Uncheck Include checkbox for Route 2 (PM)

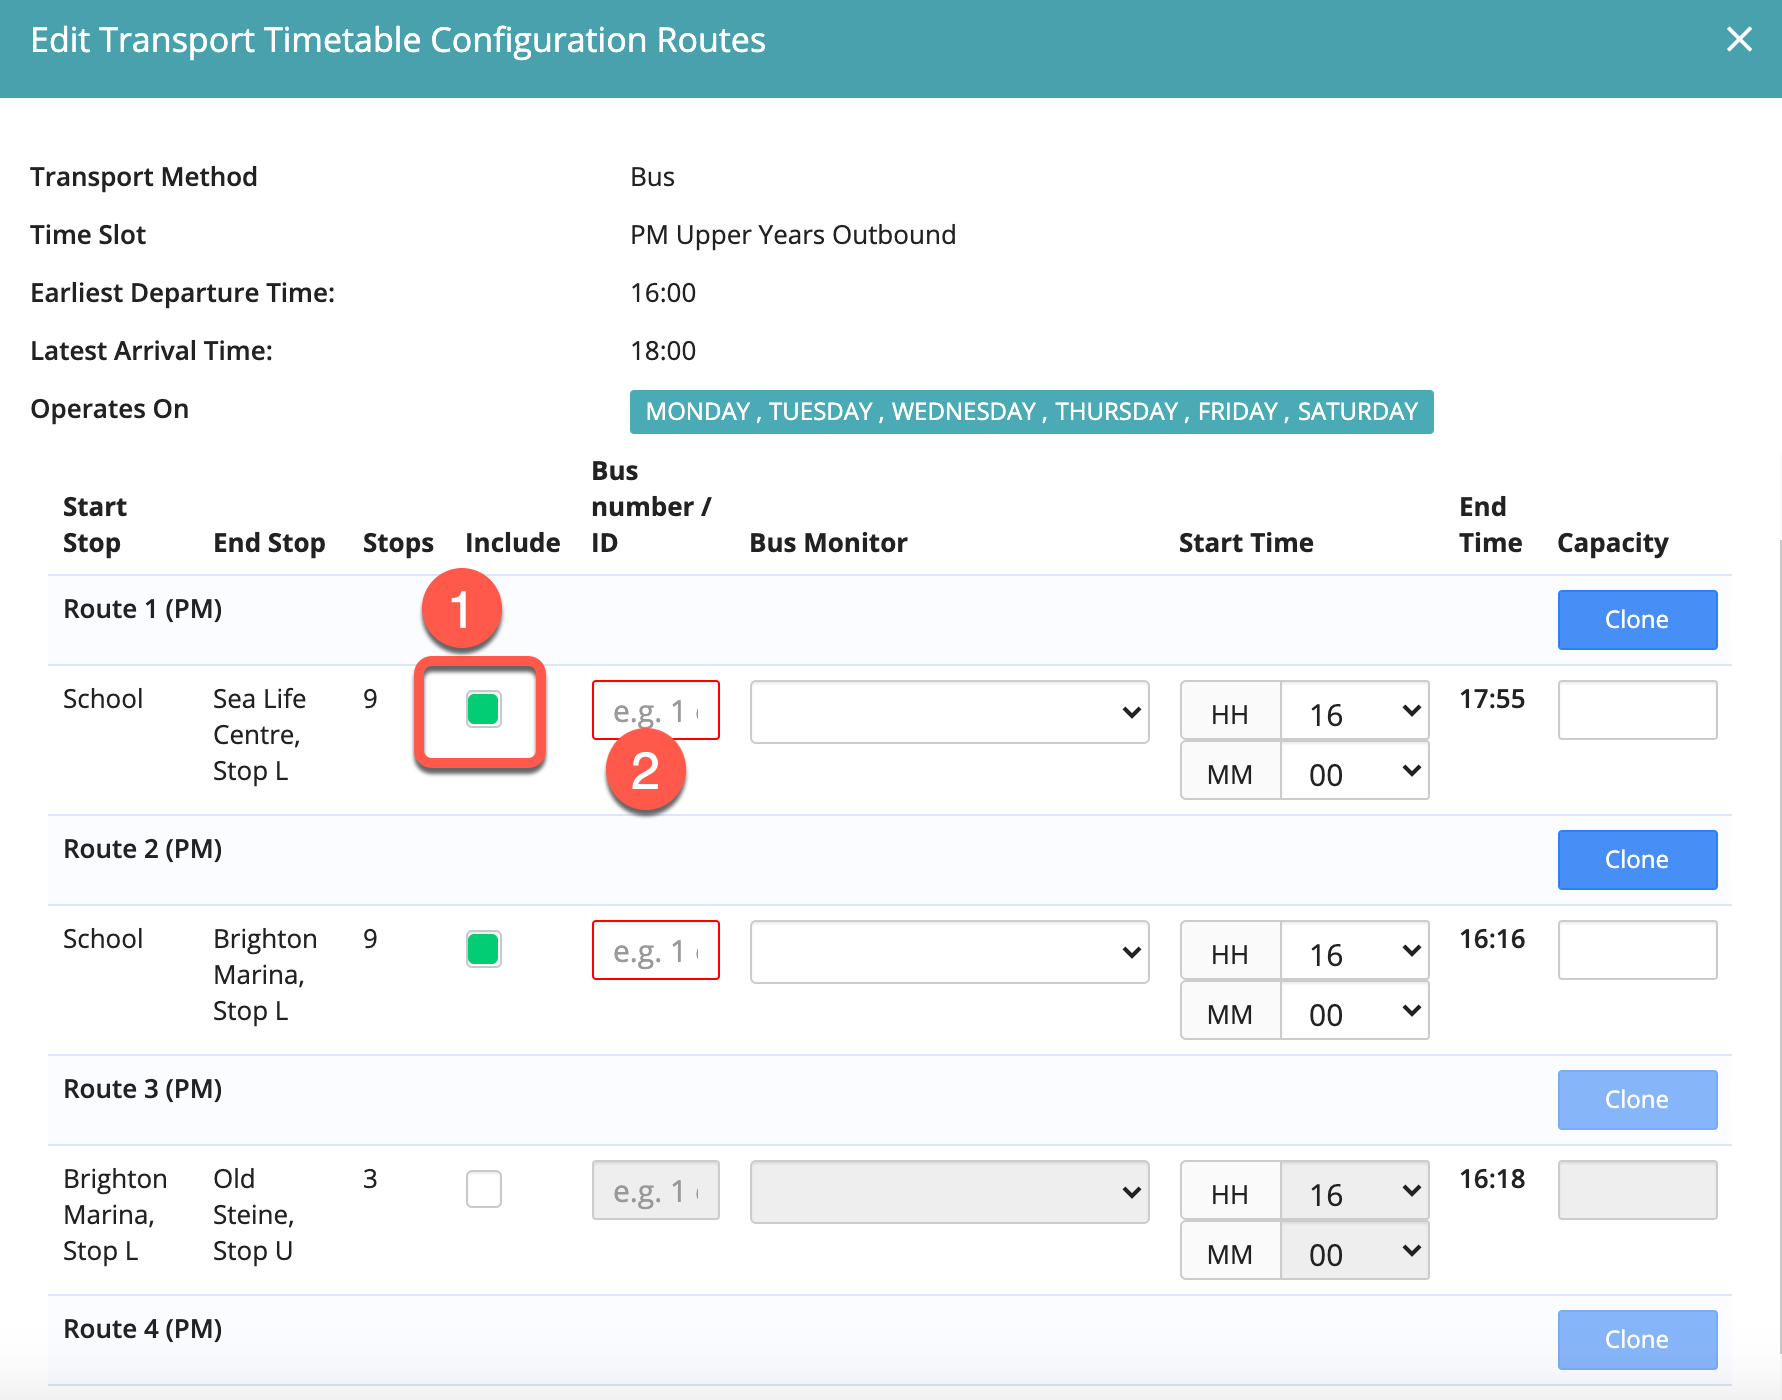483,949
